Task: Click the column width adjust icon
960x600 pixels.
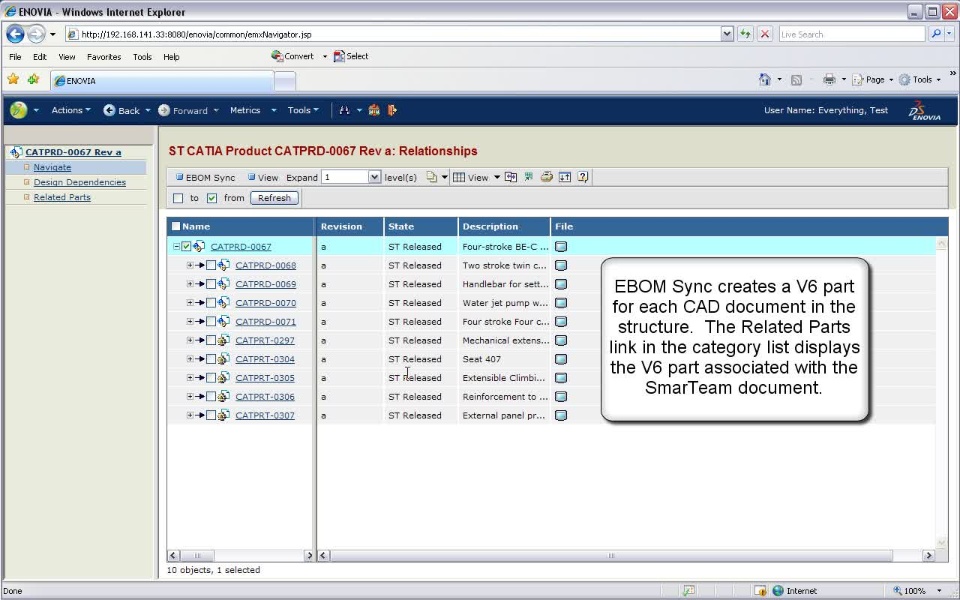Action: [x=511, y=177]
